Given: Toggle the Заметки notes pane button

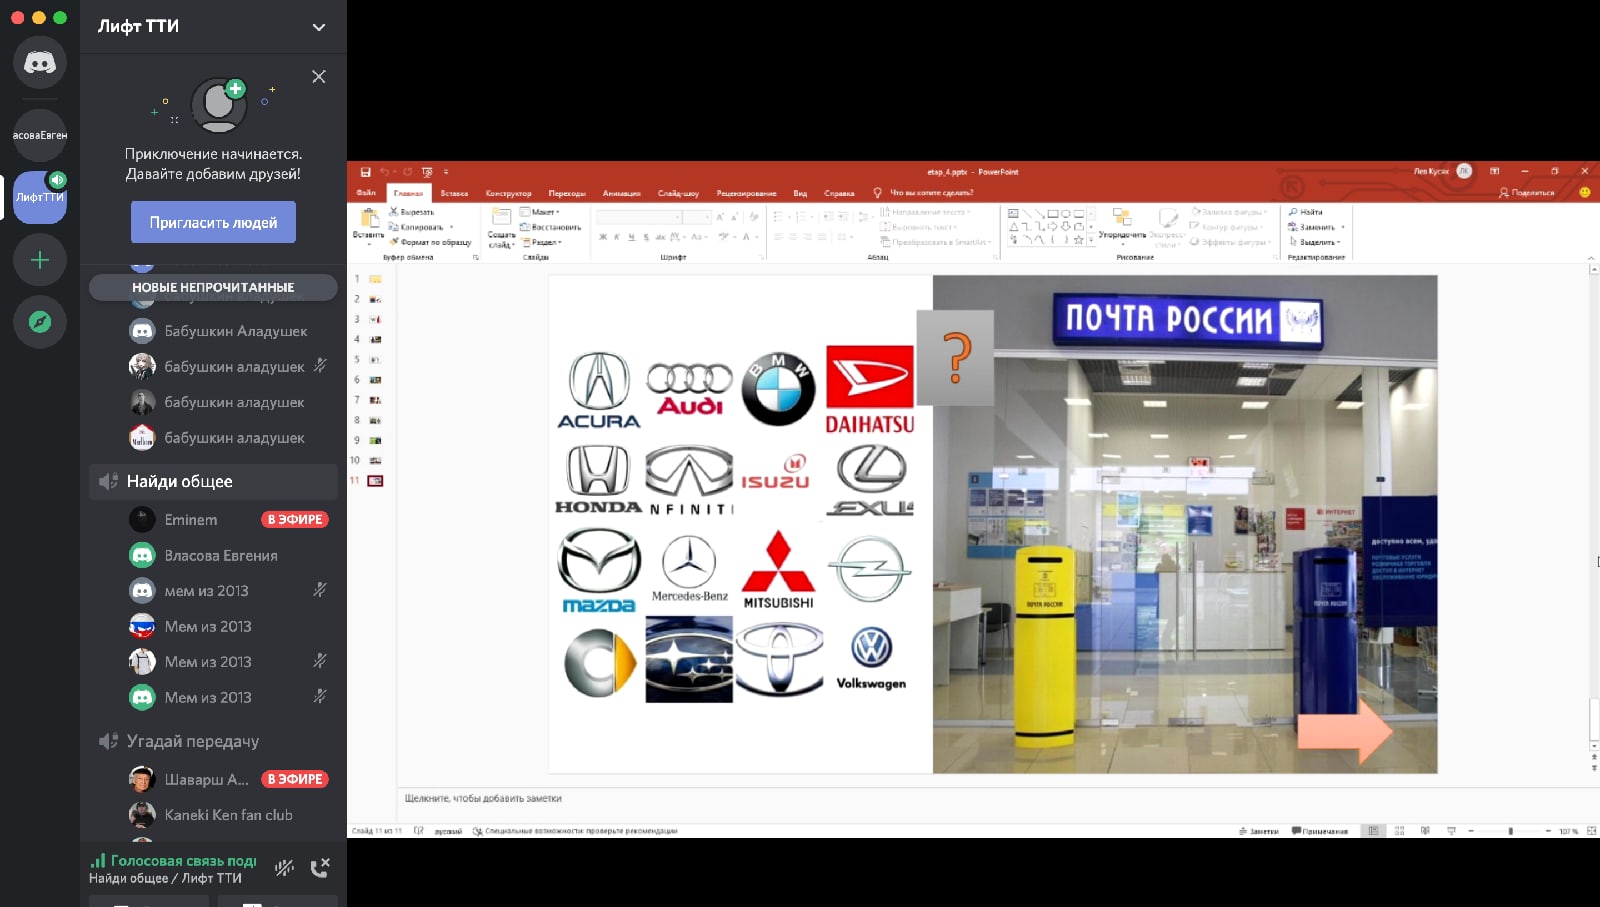Looking at the screenshot, I should [x=1259, y=831].
